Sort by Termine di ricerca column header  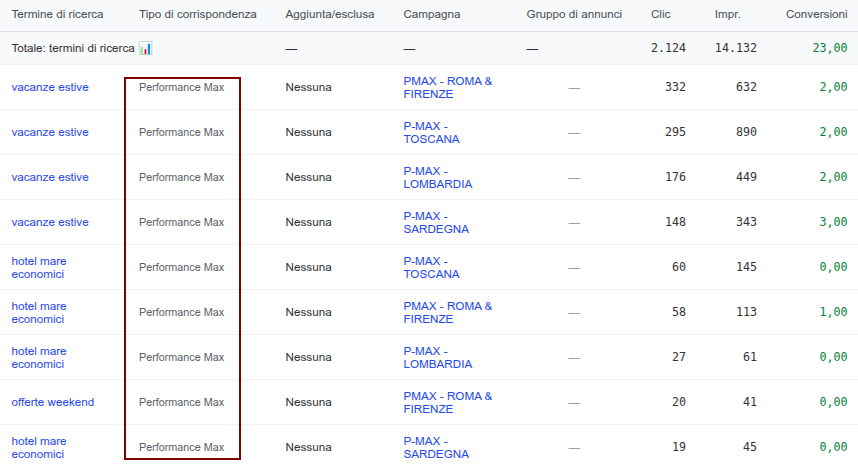pos(57,14)
